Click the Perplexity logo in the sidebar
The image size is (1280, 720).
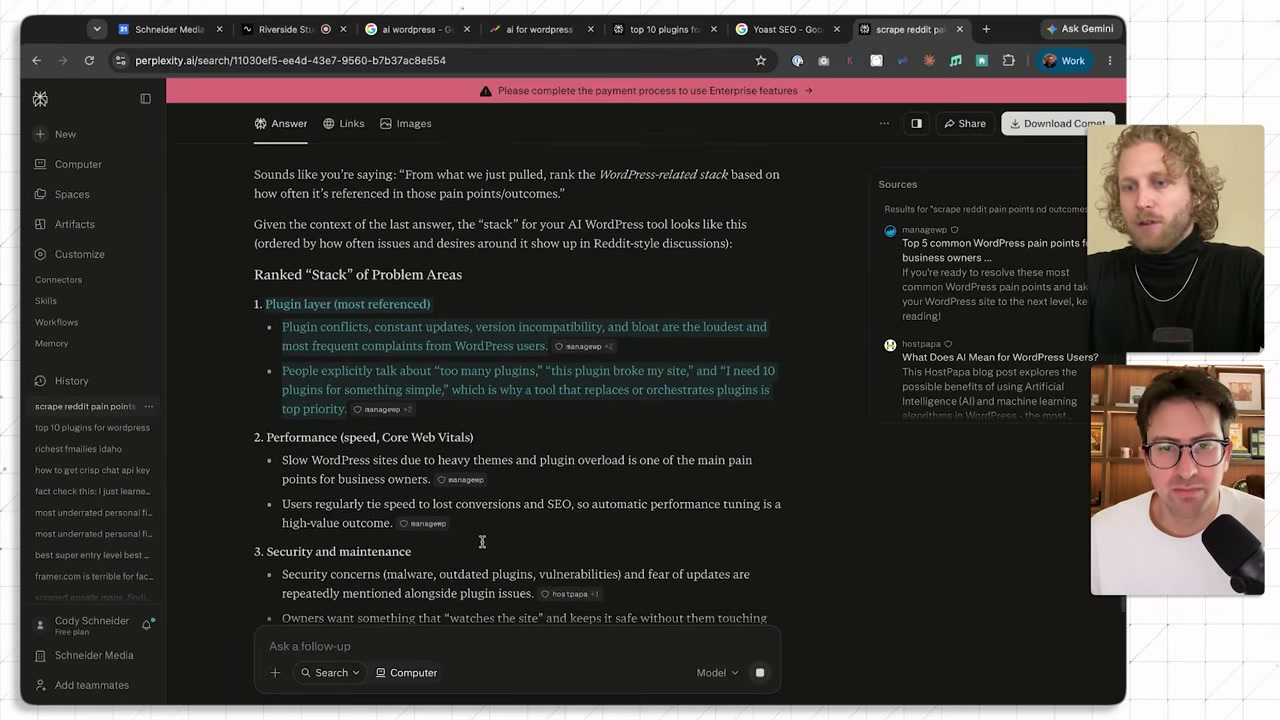[x=40, y=99]
